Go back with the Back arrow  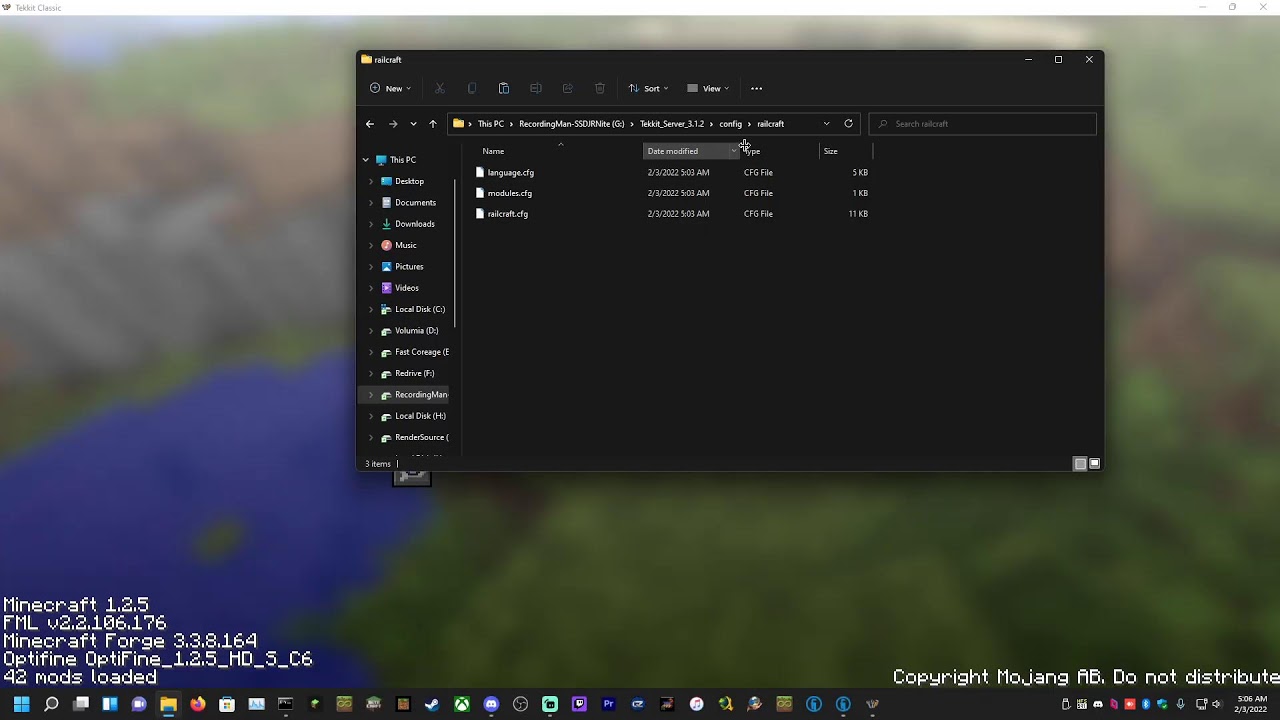click(x=370, y=124)
